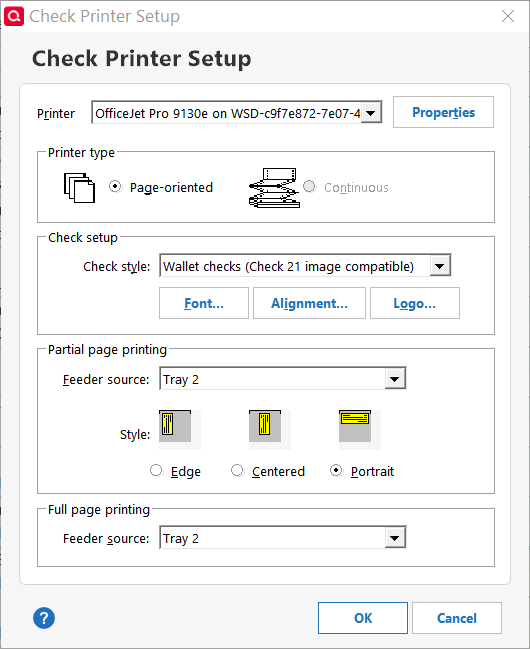Expand Partial page printing Feeder source dropdown
Screen dimensions: 530x649
(x=395, y=379)
